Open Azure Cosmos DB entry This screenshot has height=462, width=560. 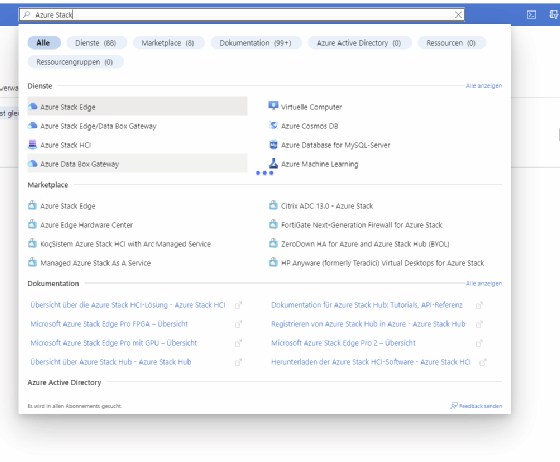point(309,126)
